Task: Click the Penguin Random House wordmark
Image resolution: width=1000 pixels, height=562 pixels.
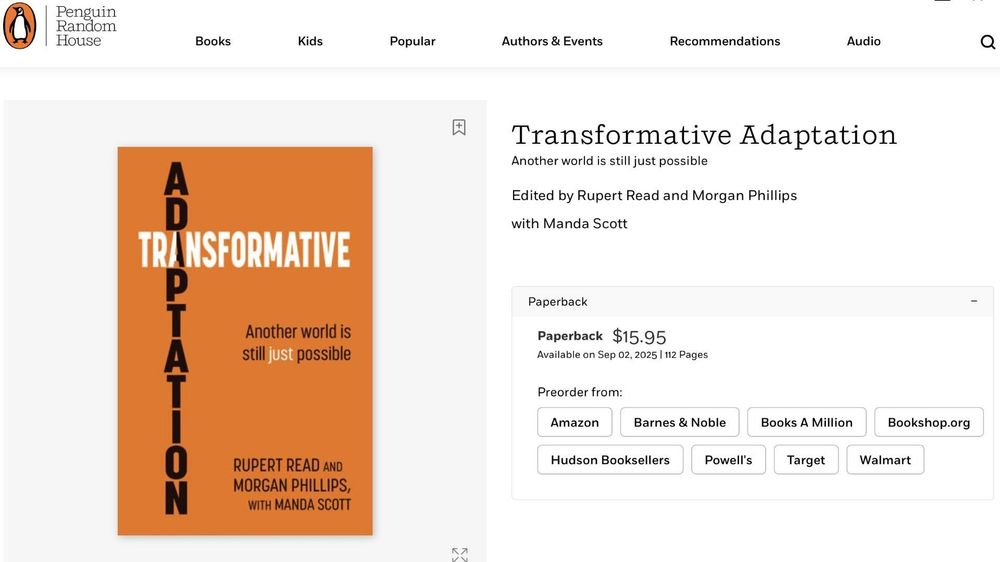Action: click(x=86, y=26)
